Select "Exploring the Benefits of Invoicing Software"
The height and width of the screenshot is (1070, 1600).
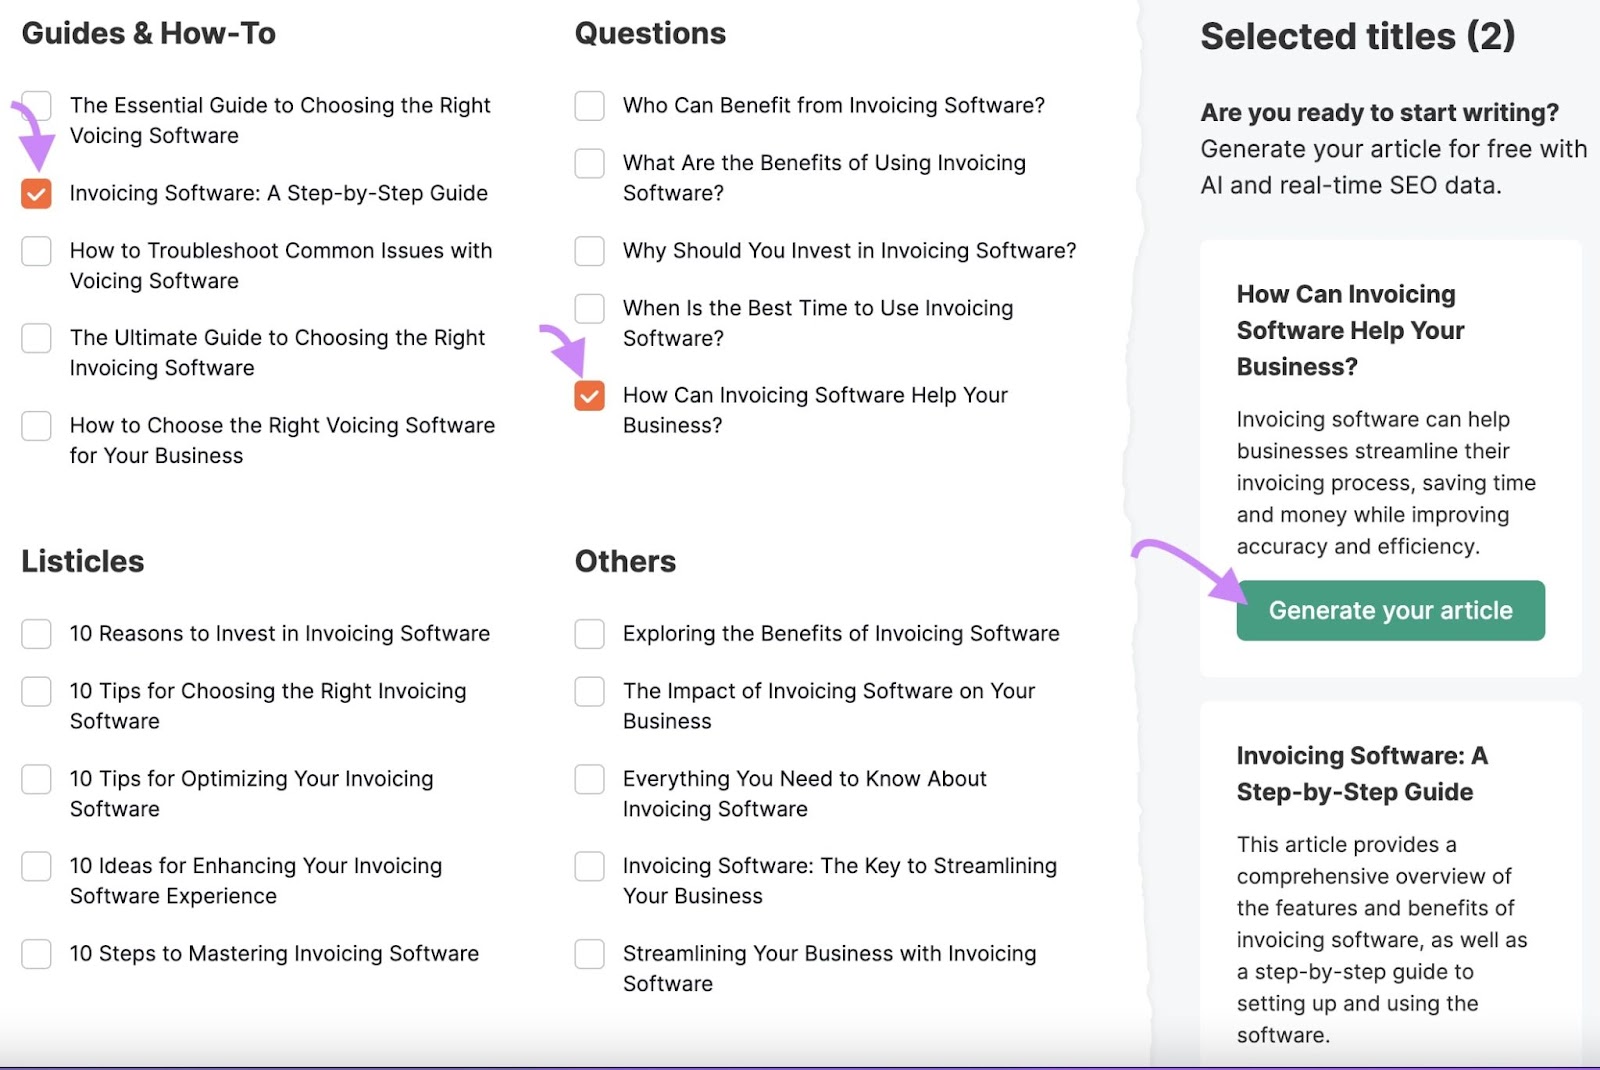(589, 633)
